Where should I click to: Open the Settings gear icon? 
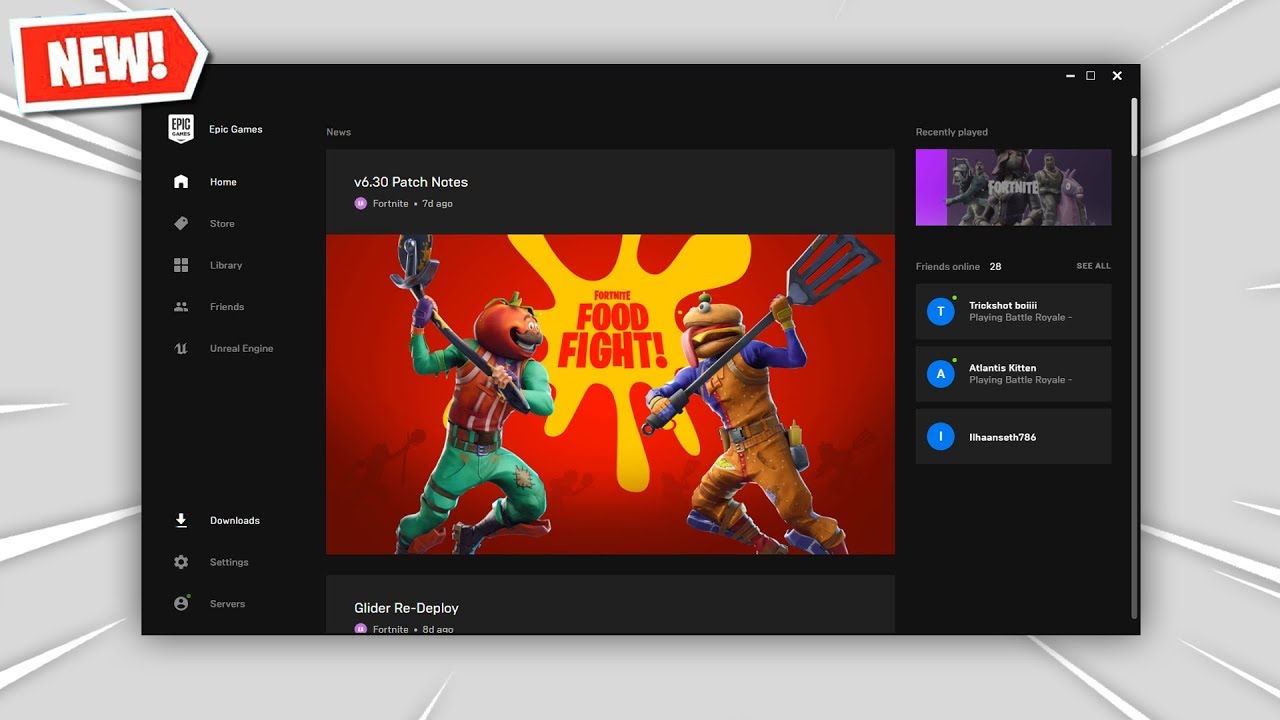coord(181,562)
